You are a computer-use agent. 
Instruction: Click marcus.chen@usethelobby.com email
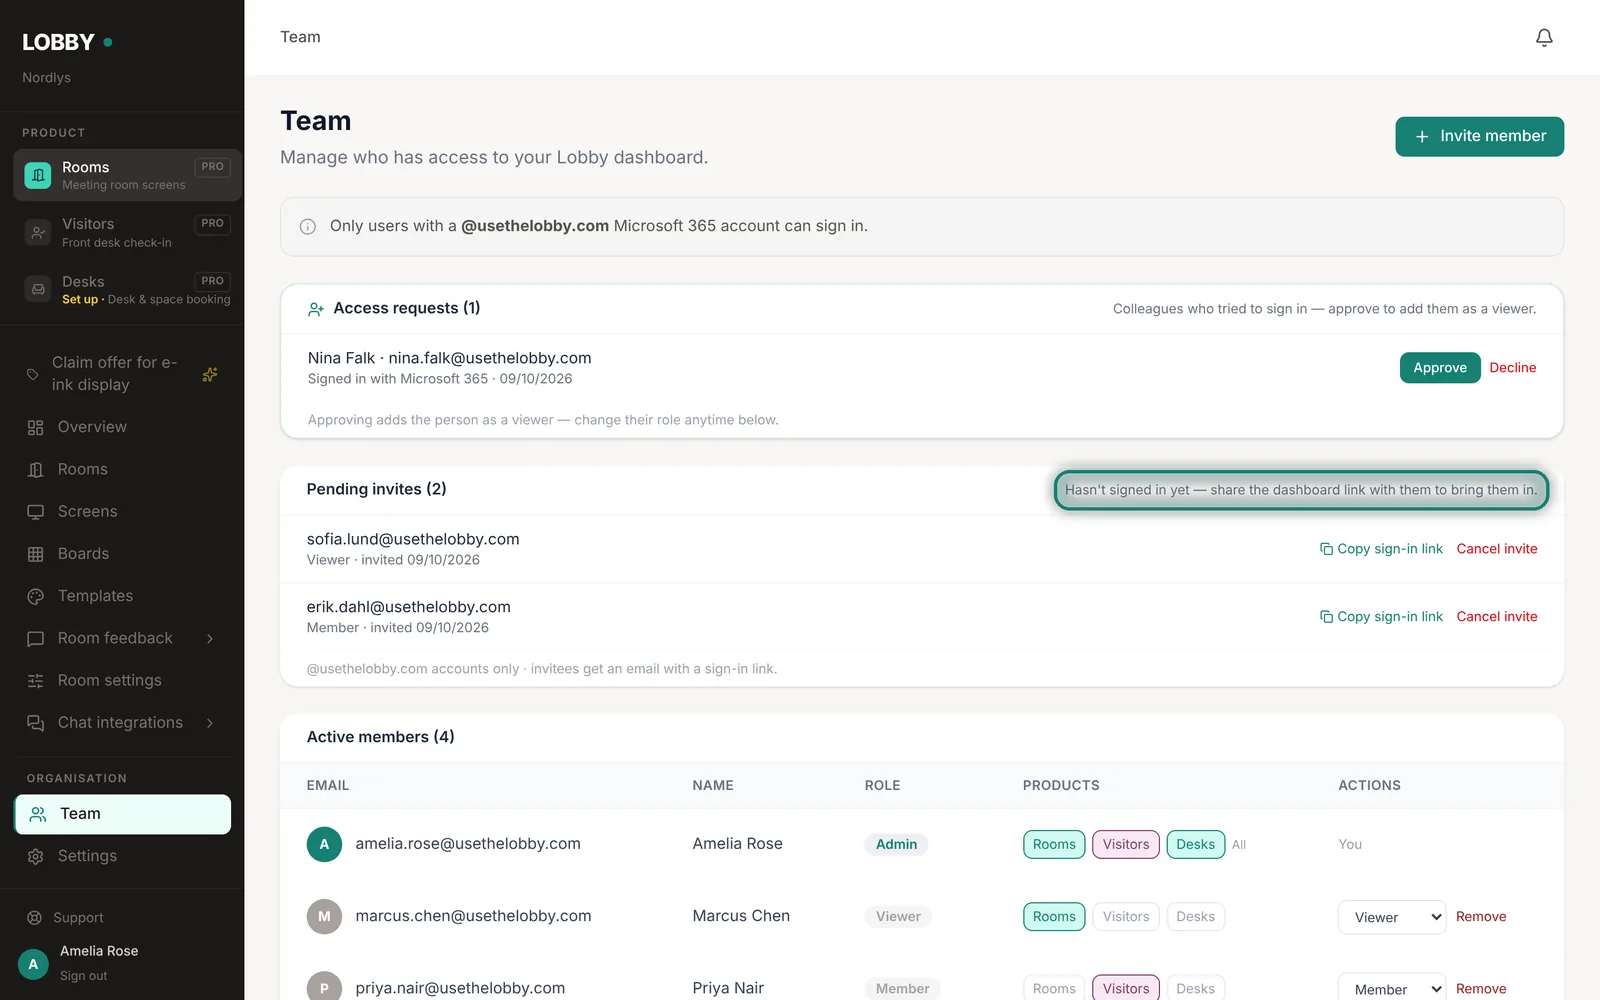[473, 916]
